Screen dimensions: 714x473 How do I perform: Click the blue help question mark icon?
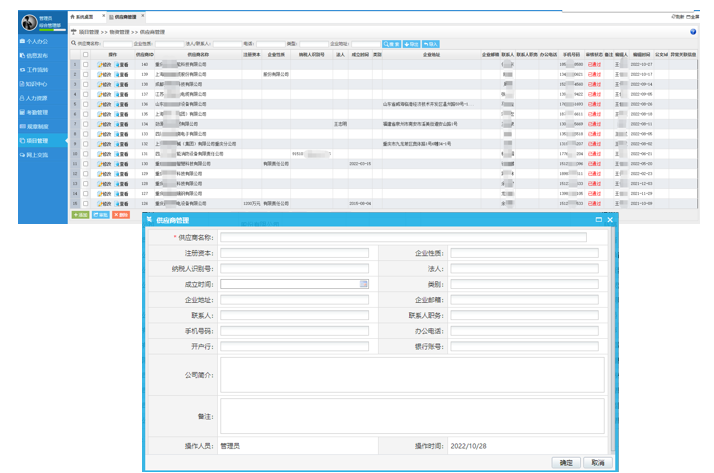(693, 32)
